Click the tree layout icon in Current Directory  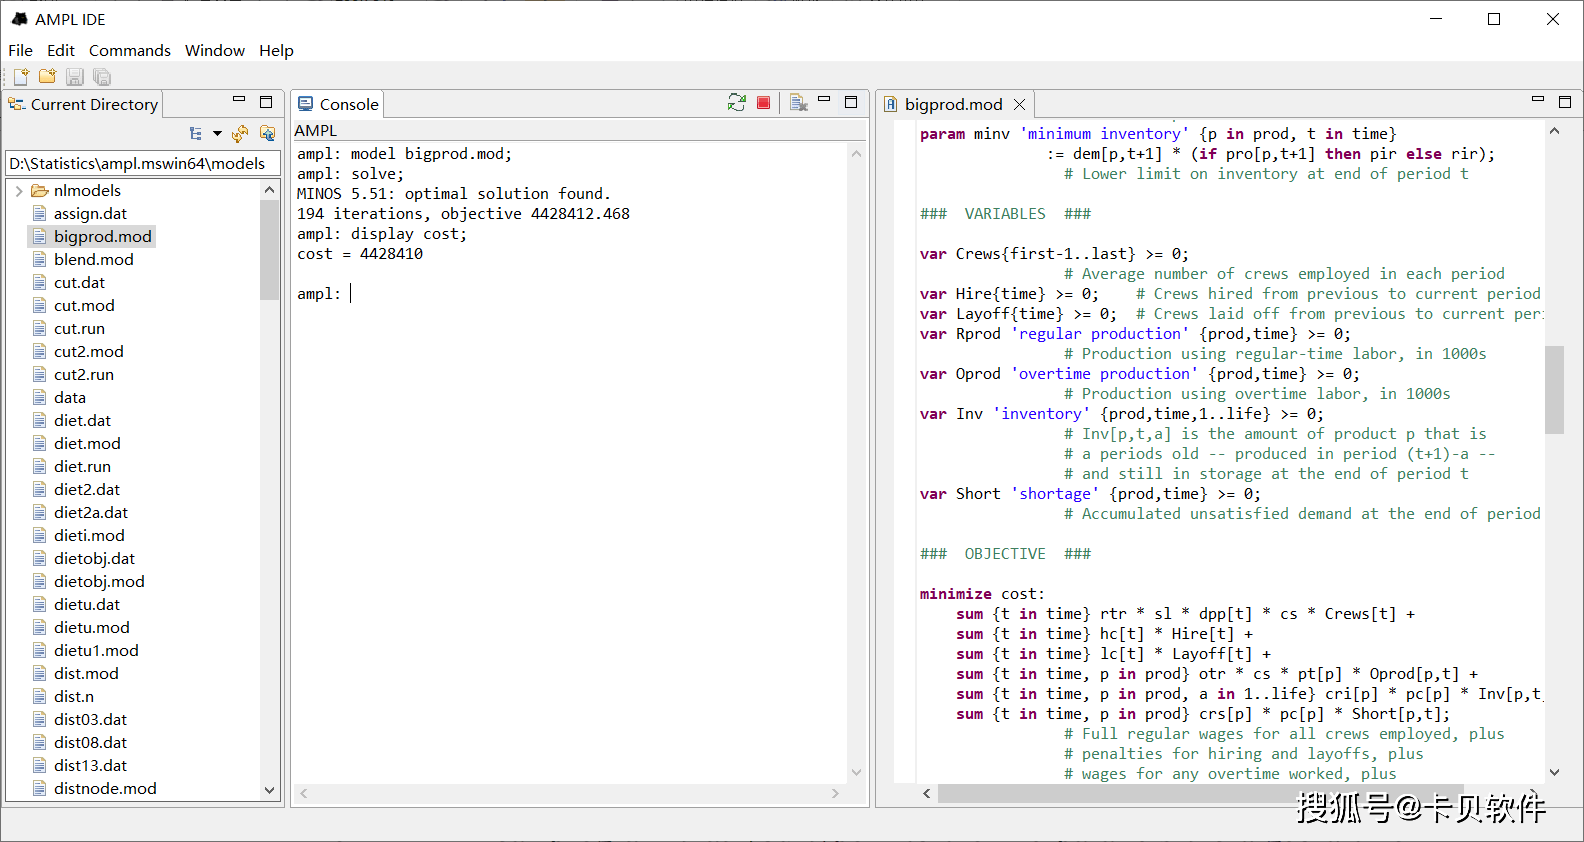[x=196, y=134]
